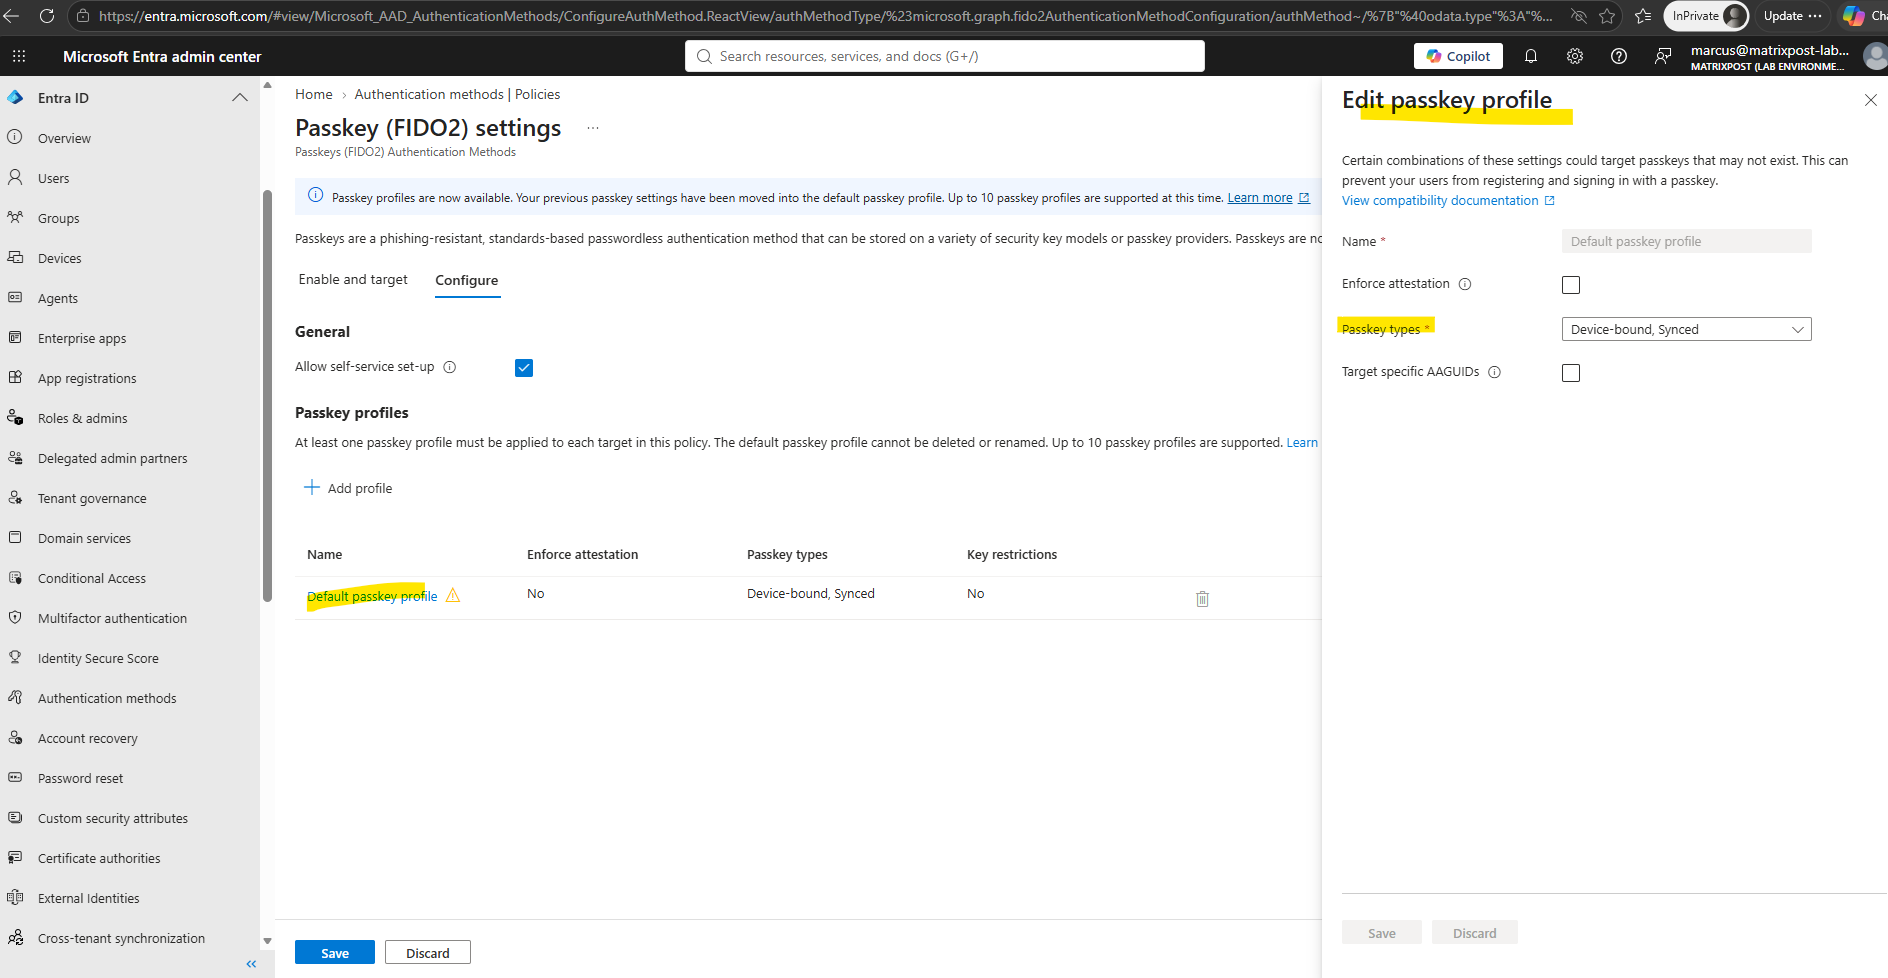The height and width of the screenshot is (978, 1888).
Task: Click Save in Edit passkey profile panel
Action: (x=1382, y=933)
